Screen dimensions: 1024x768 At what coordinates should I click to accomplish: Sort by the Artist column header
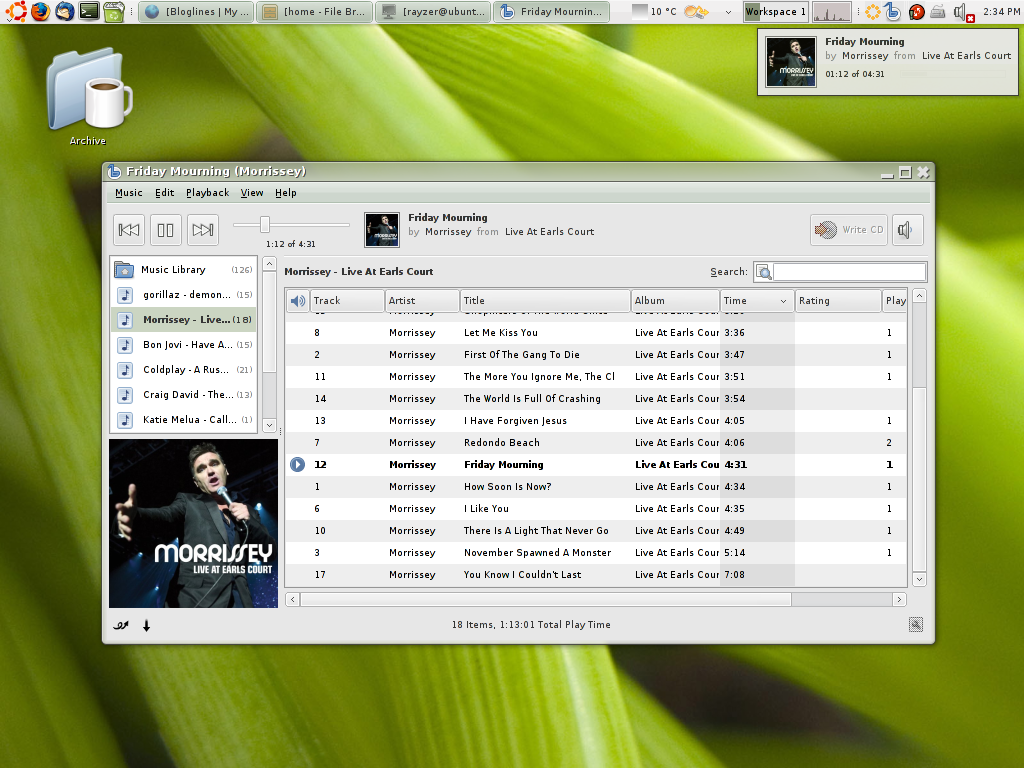point(422,300)
